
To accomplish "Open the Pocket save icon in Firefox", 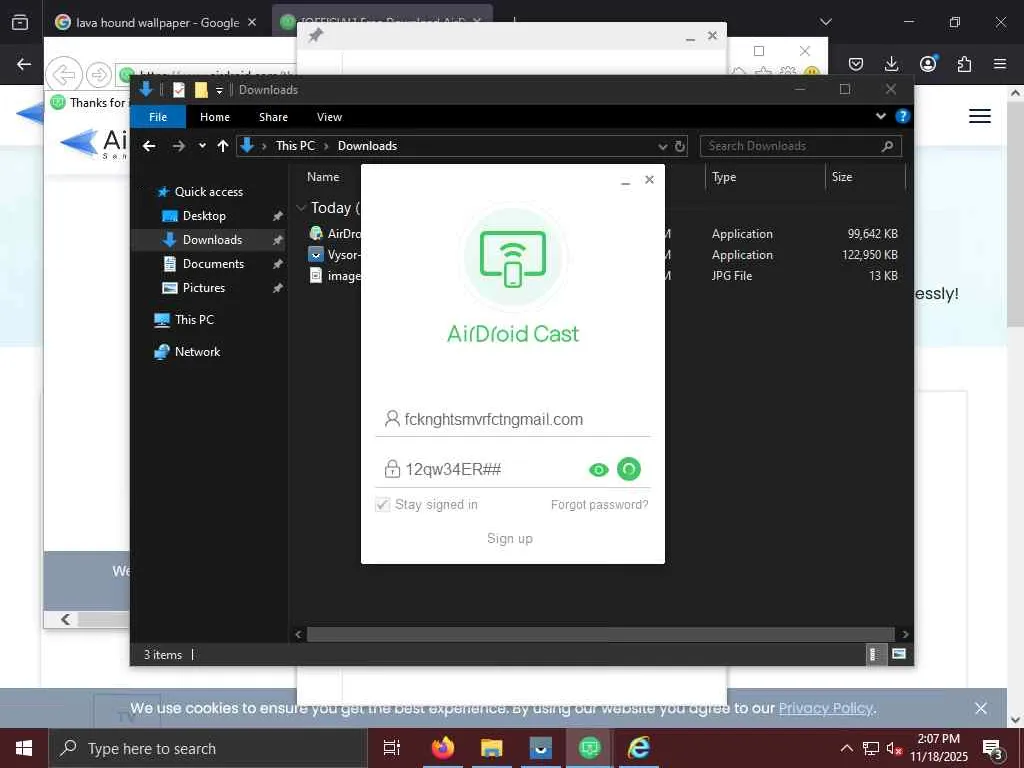I will click(x=856, y=64).
